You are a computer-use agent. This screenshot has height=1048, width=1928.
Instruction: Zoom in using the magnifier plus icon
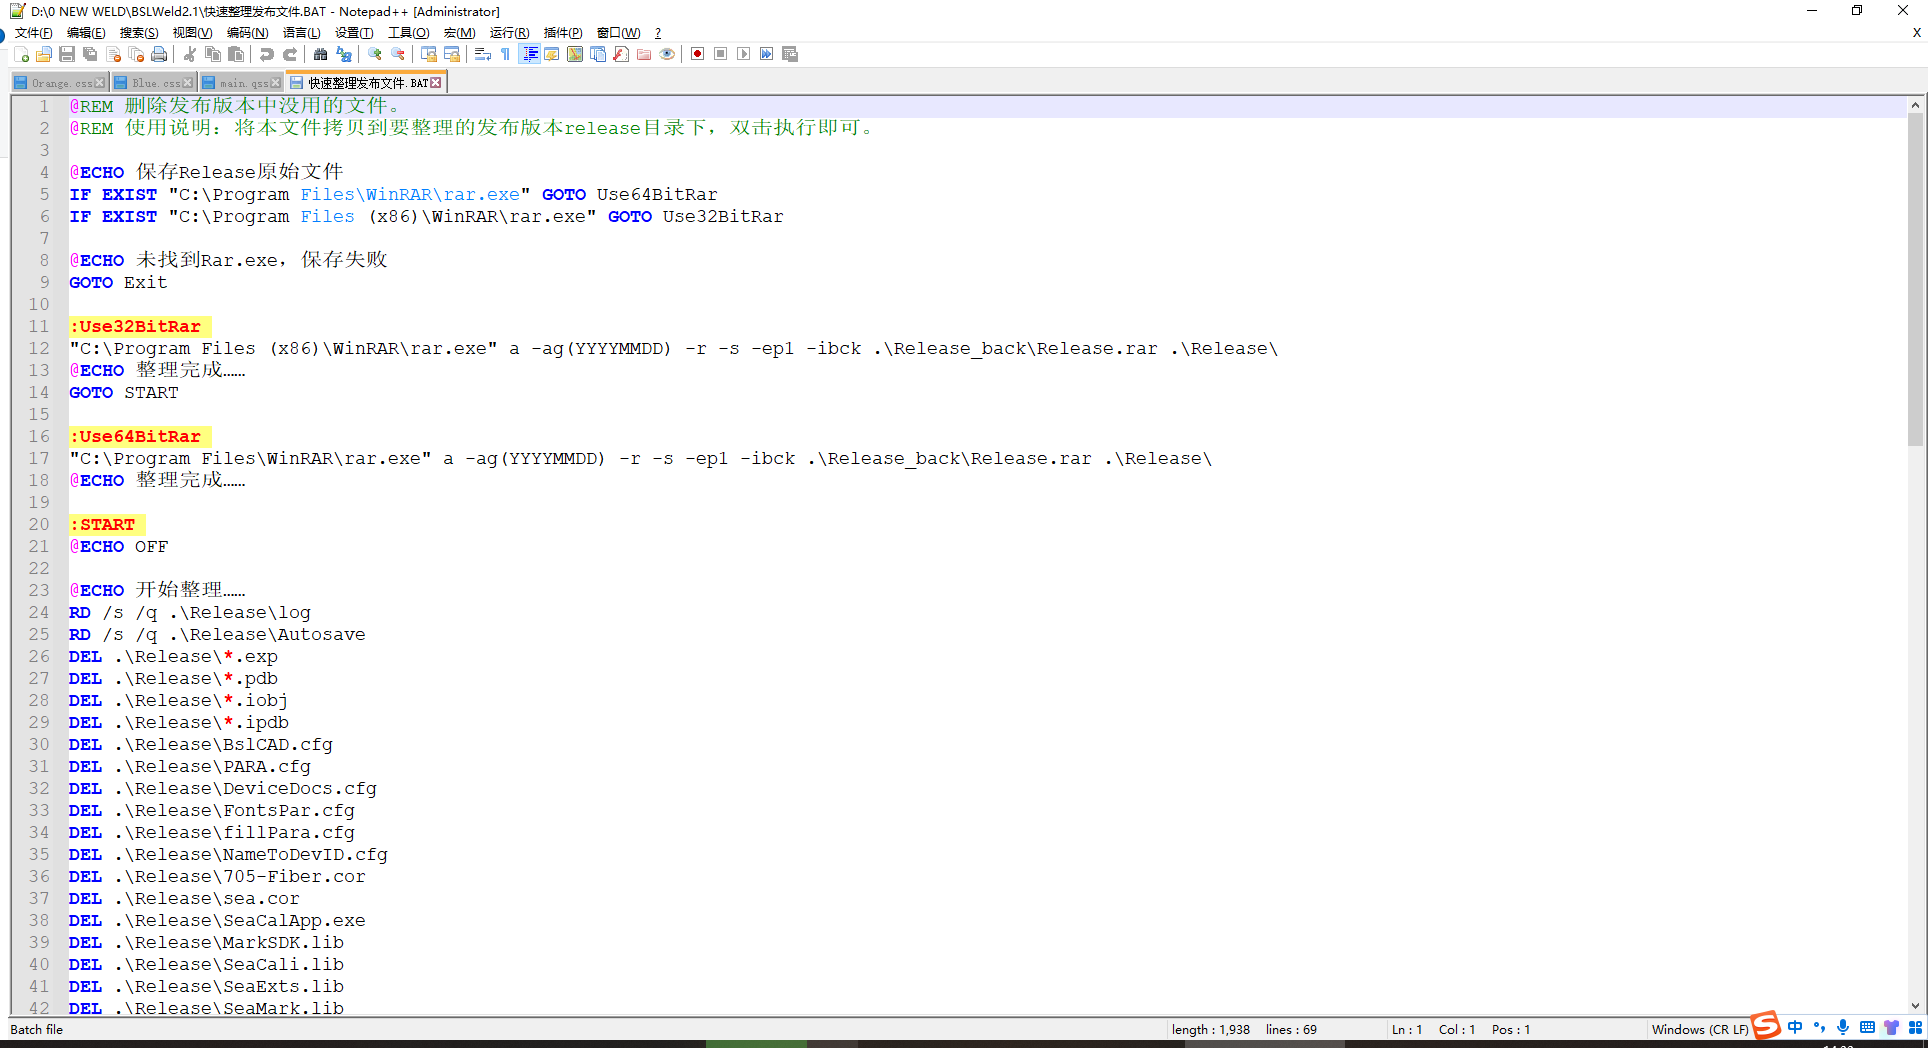[x=374, y=54]
